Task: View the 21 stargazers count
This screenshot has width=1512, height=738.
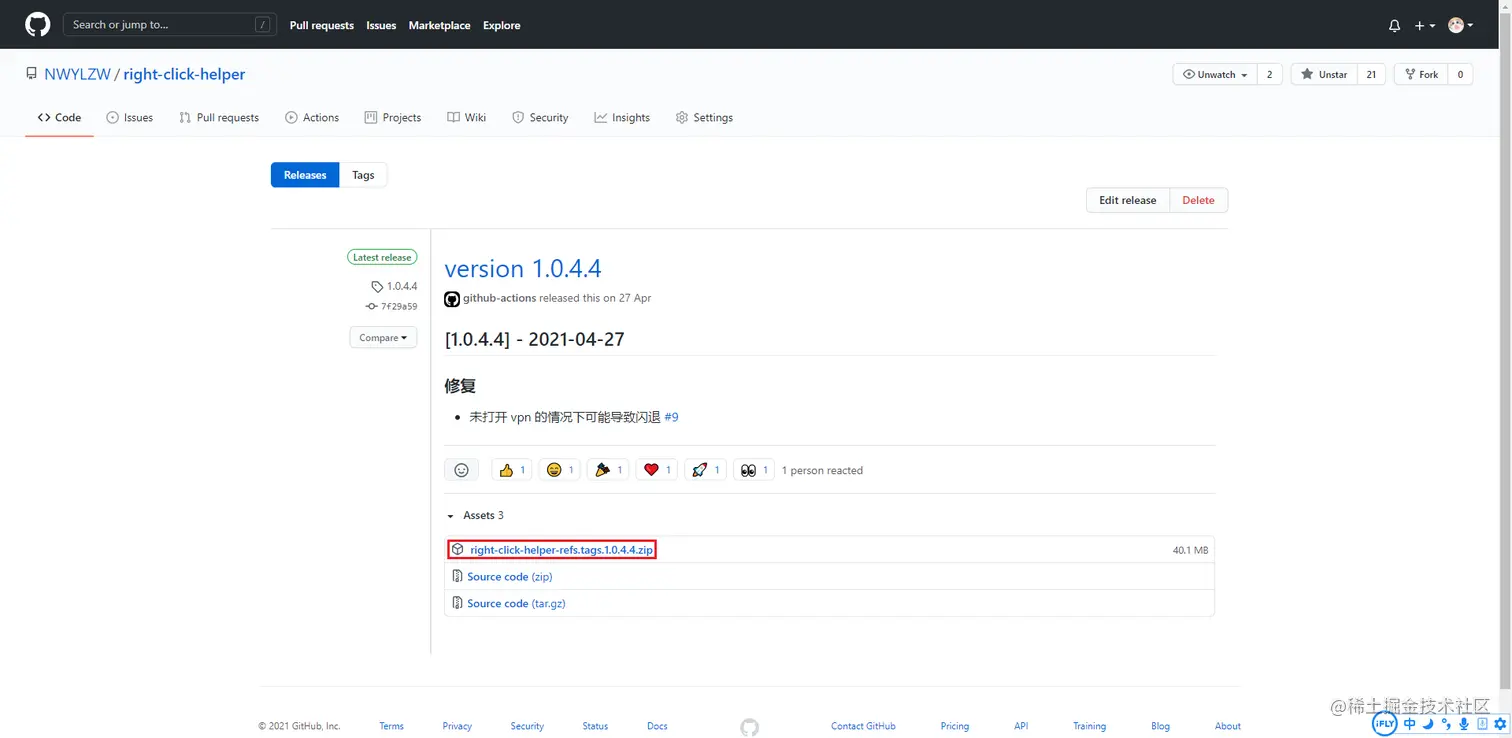Action: point(1371,75)
